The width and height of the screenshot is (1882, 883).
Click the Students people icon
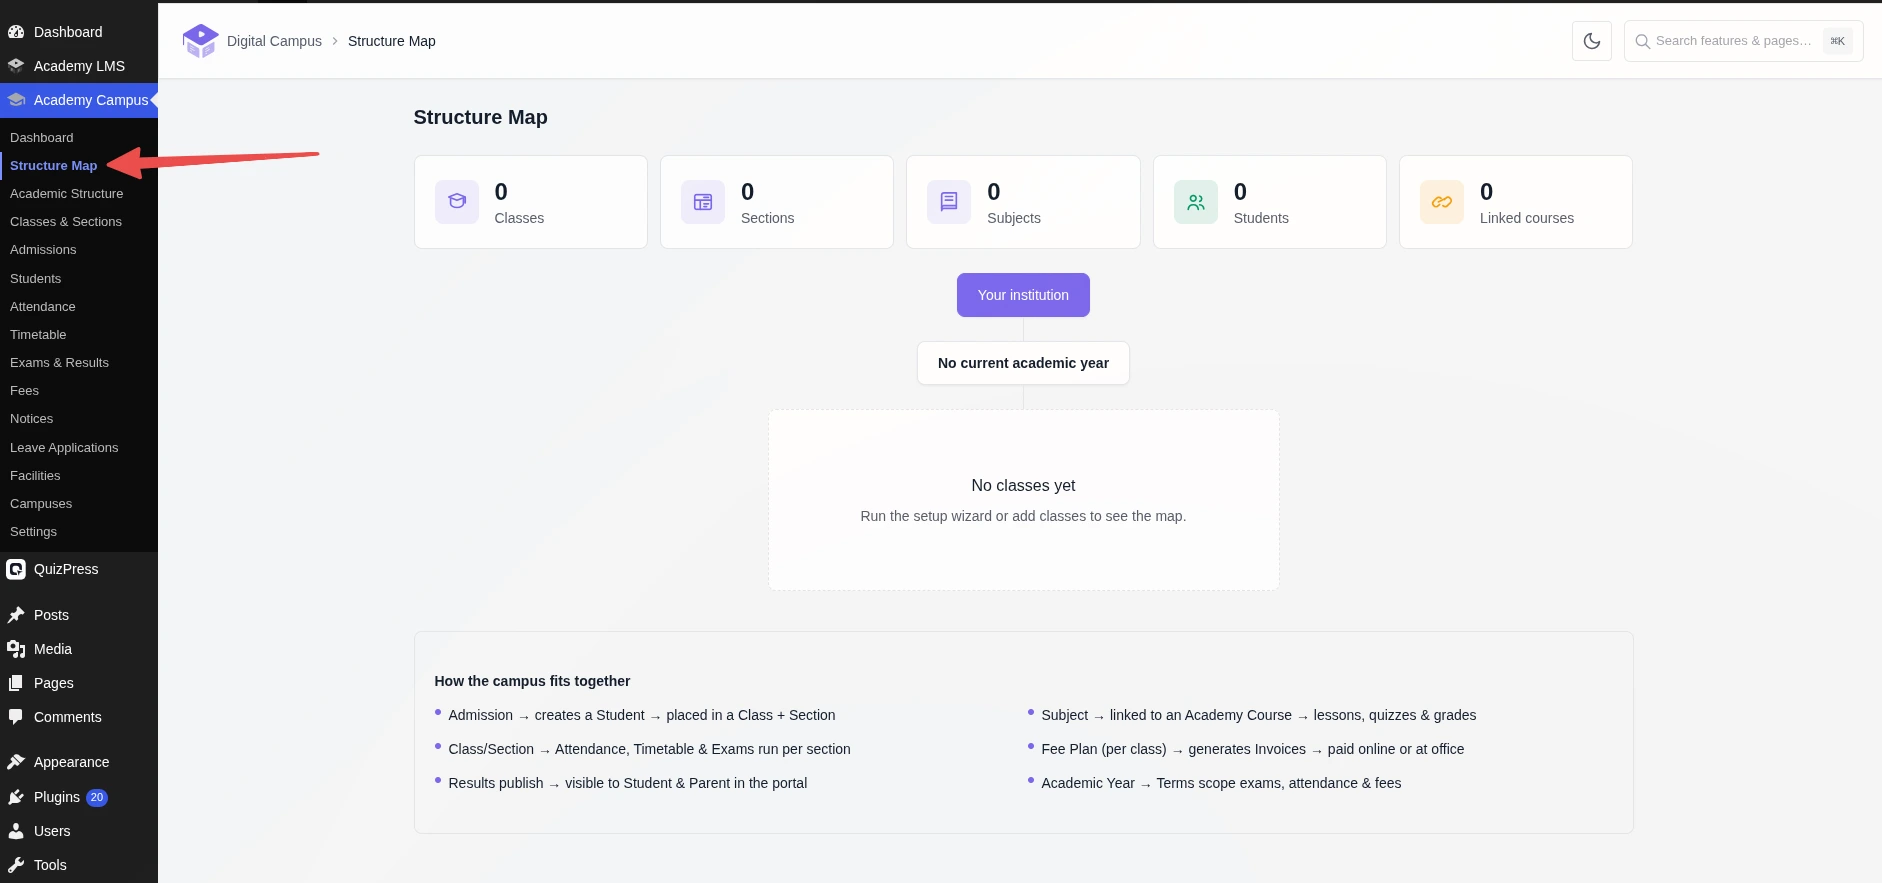(x=1196, y=202)
